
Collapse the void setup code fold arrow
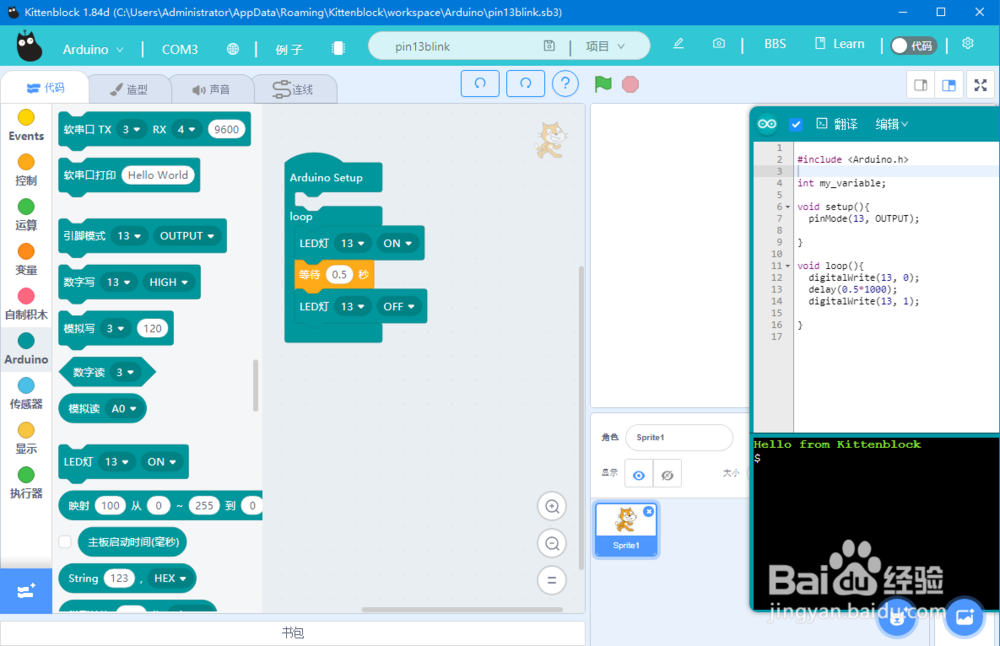[x=788, y=207]
